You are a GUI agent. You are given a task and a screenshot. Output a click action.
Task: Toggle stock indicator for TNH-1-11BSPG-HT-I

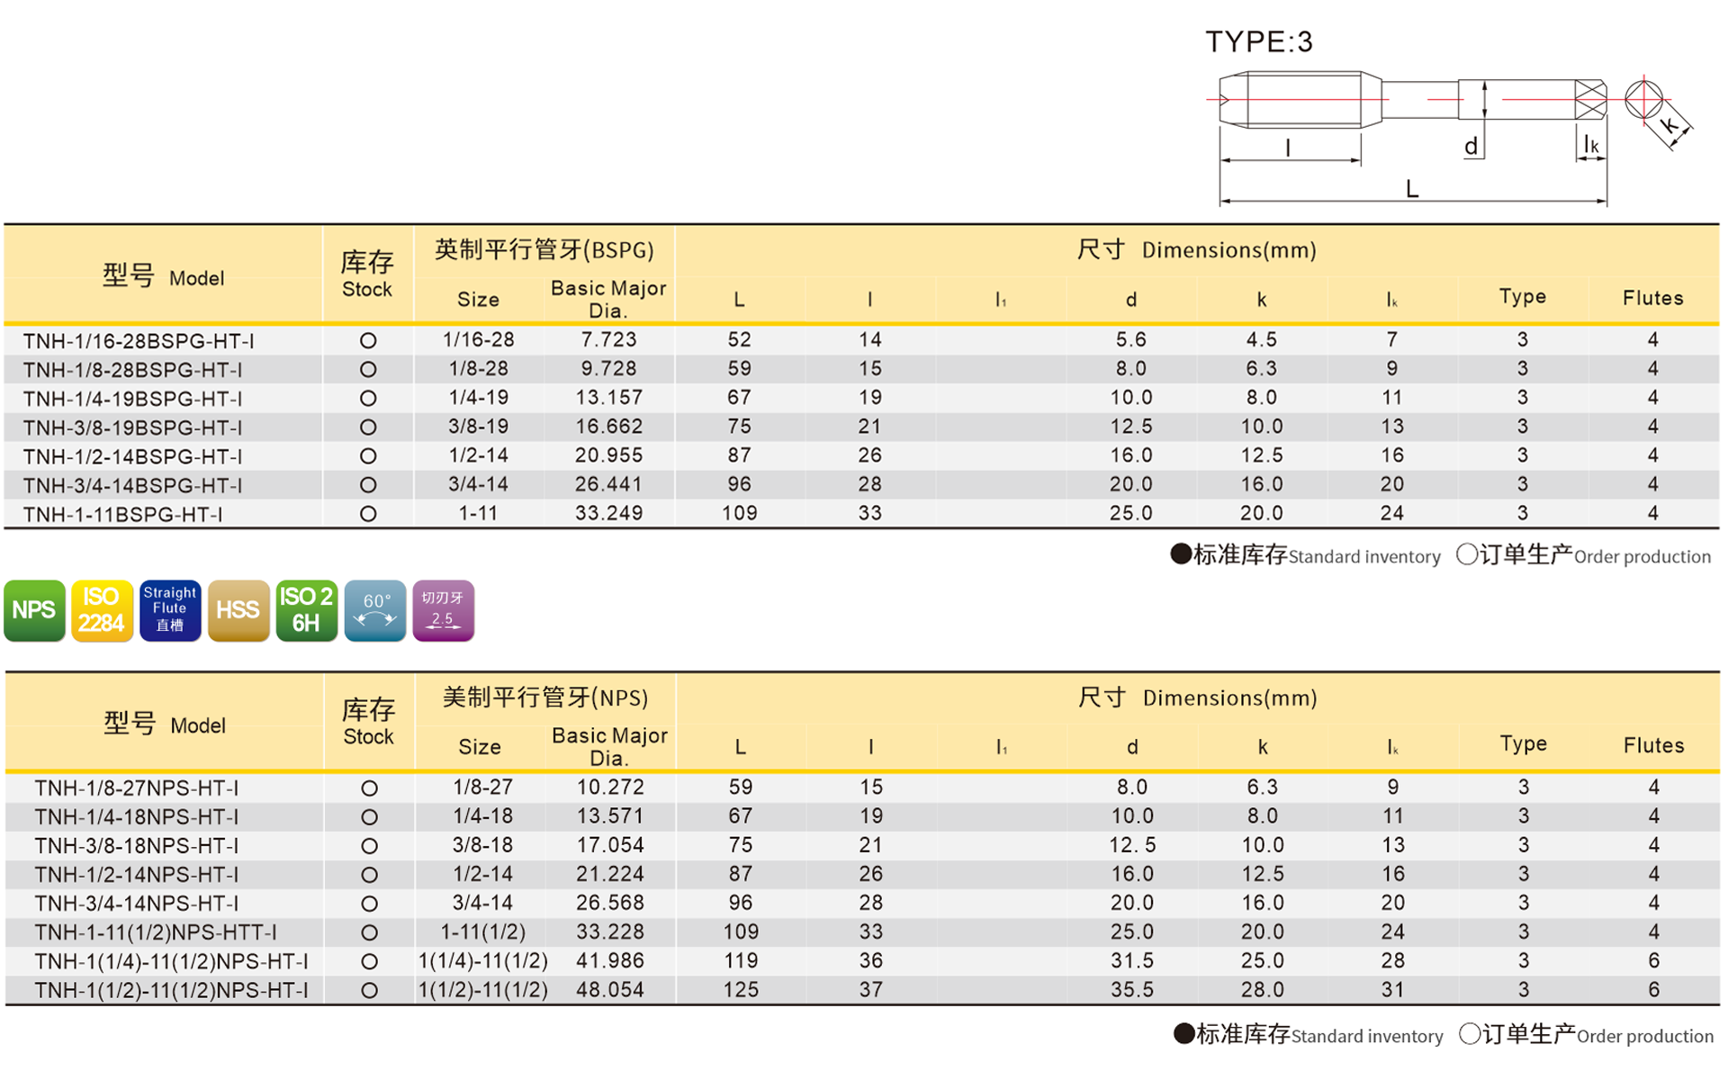point(368,513)
